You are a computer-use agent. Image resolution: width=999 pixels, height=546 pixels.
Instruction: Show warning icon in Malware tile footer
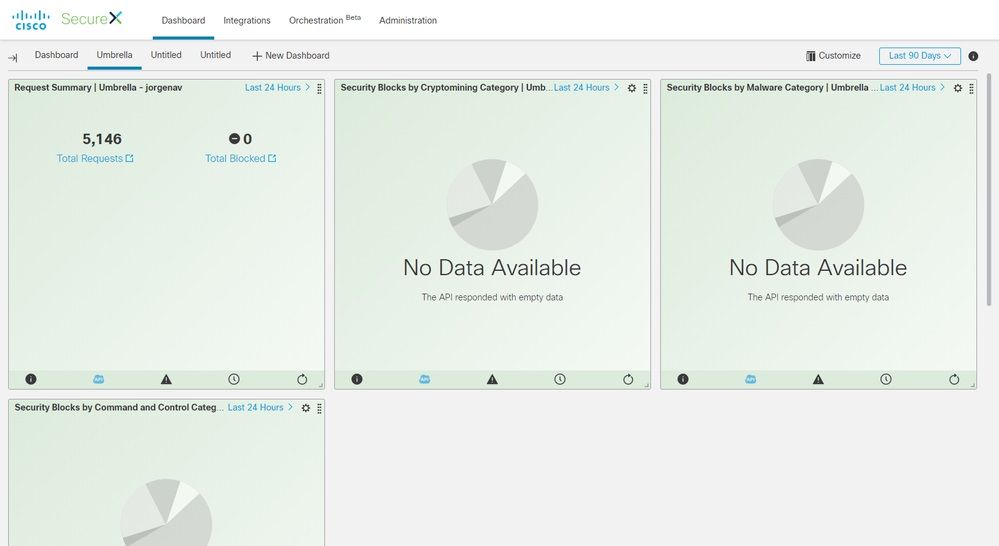[x=819, y=379]
